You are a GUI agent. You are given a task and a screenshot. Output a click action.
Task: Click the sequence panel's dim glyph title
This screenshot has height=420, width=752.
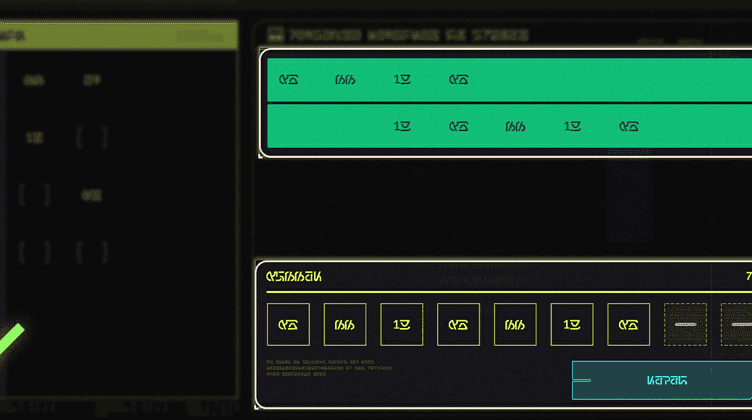(409, 35)
